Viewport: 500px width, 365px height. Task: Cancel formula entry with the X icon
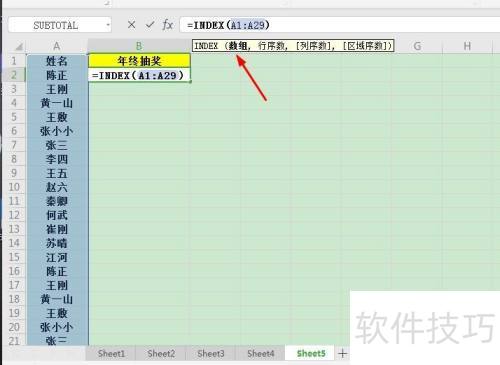click(132, 25)
